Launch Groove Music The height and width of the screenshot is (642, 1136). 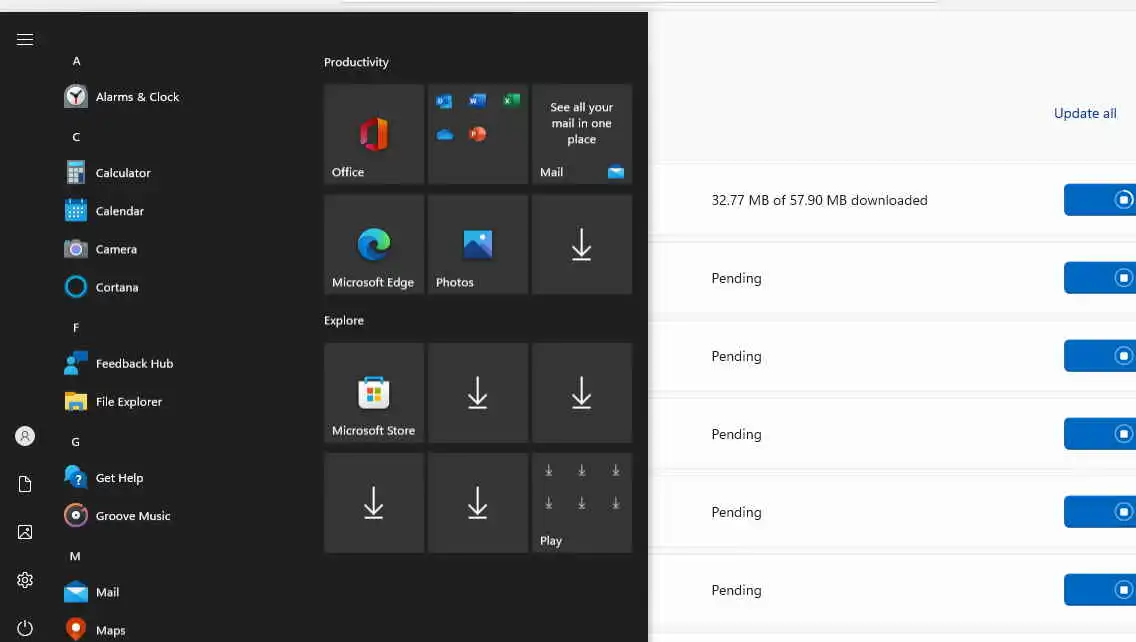[x=117, y=516]
